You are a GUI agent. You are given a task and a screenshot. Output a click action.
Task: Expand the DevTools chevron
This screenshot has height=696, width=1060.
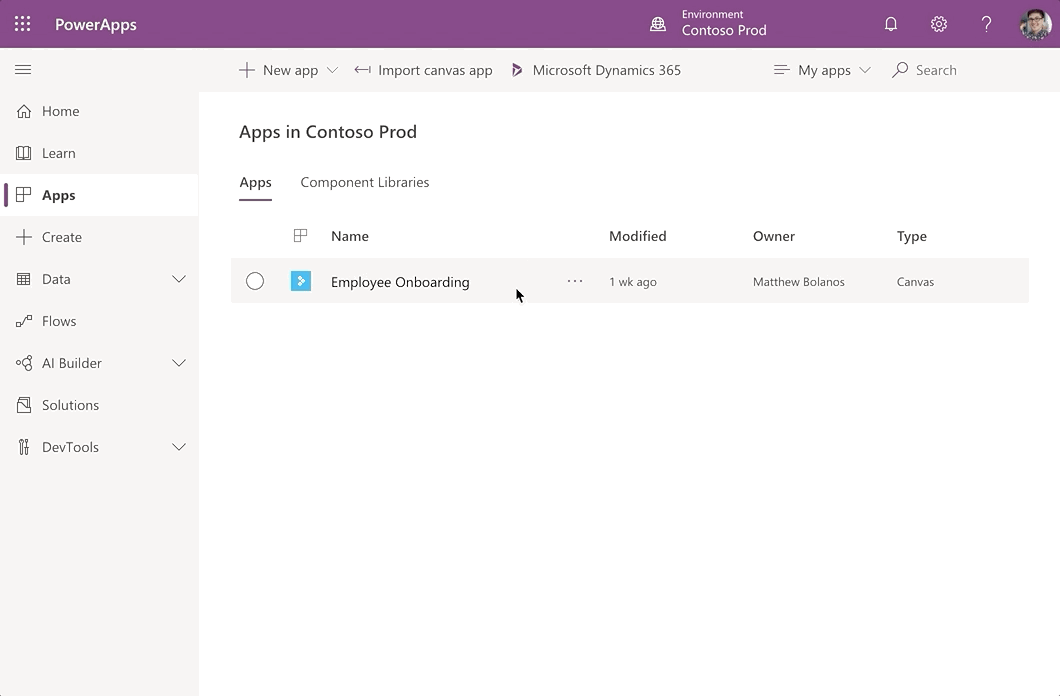coord(178,447)
